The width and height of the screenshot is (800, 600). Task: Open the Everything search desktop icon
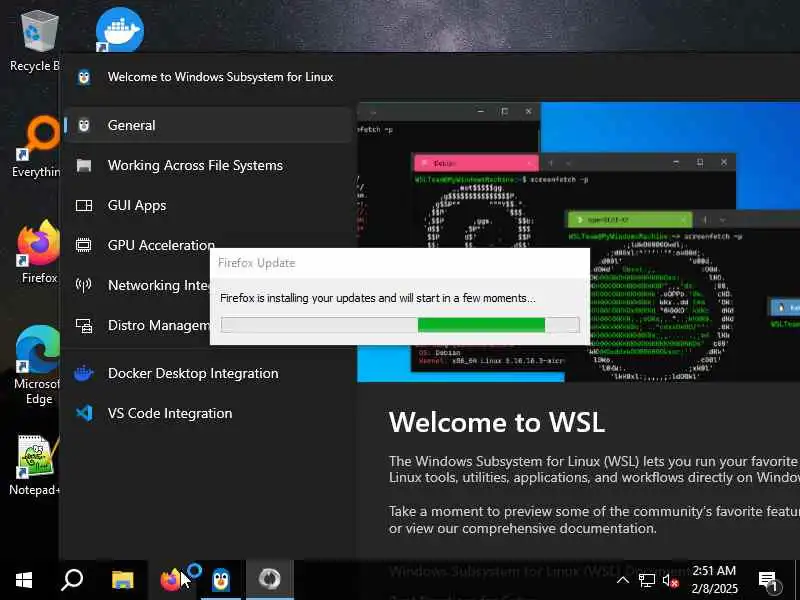pyautogui.click(x=36, y=147)
